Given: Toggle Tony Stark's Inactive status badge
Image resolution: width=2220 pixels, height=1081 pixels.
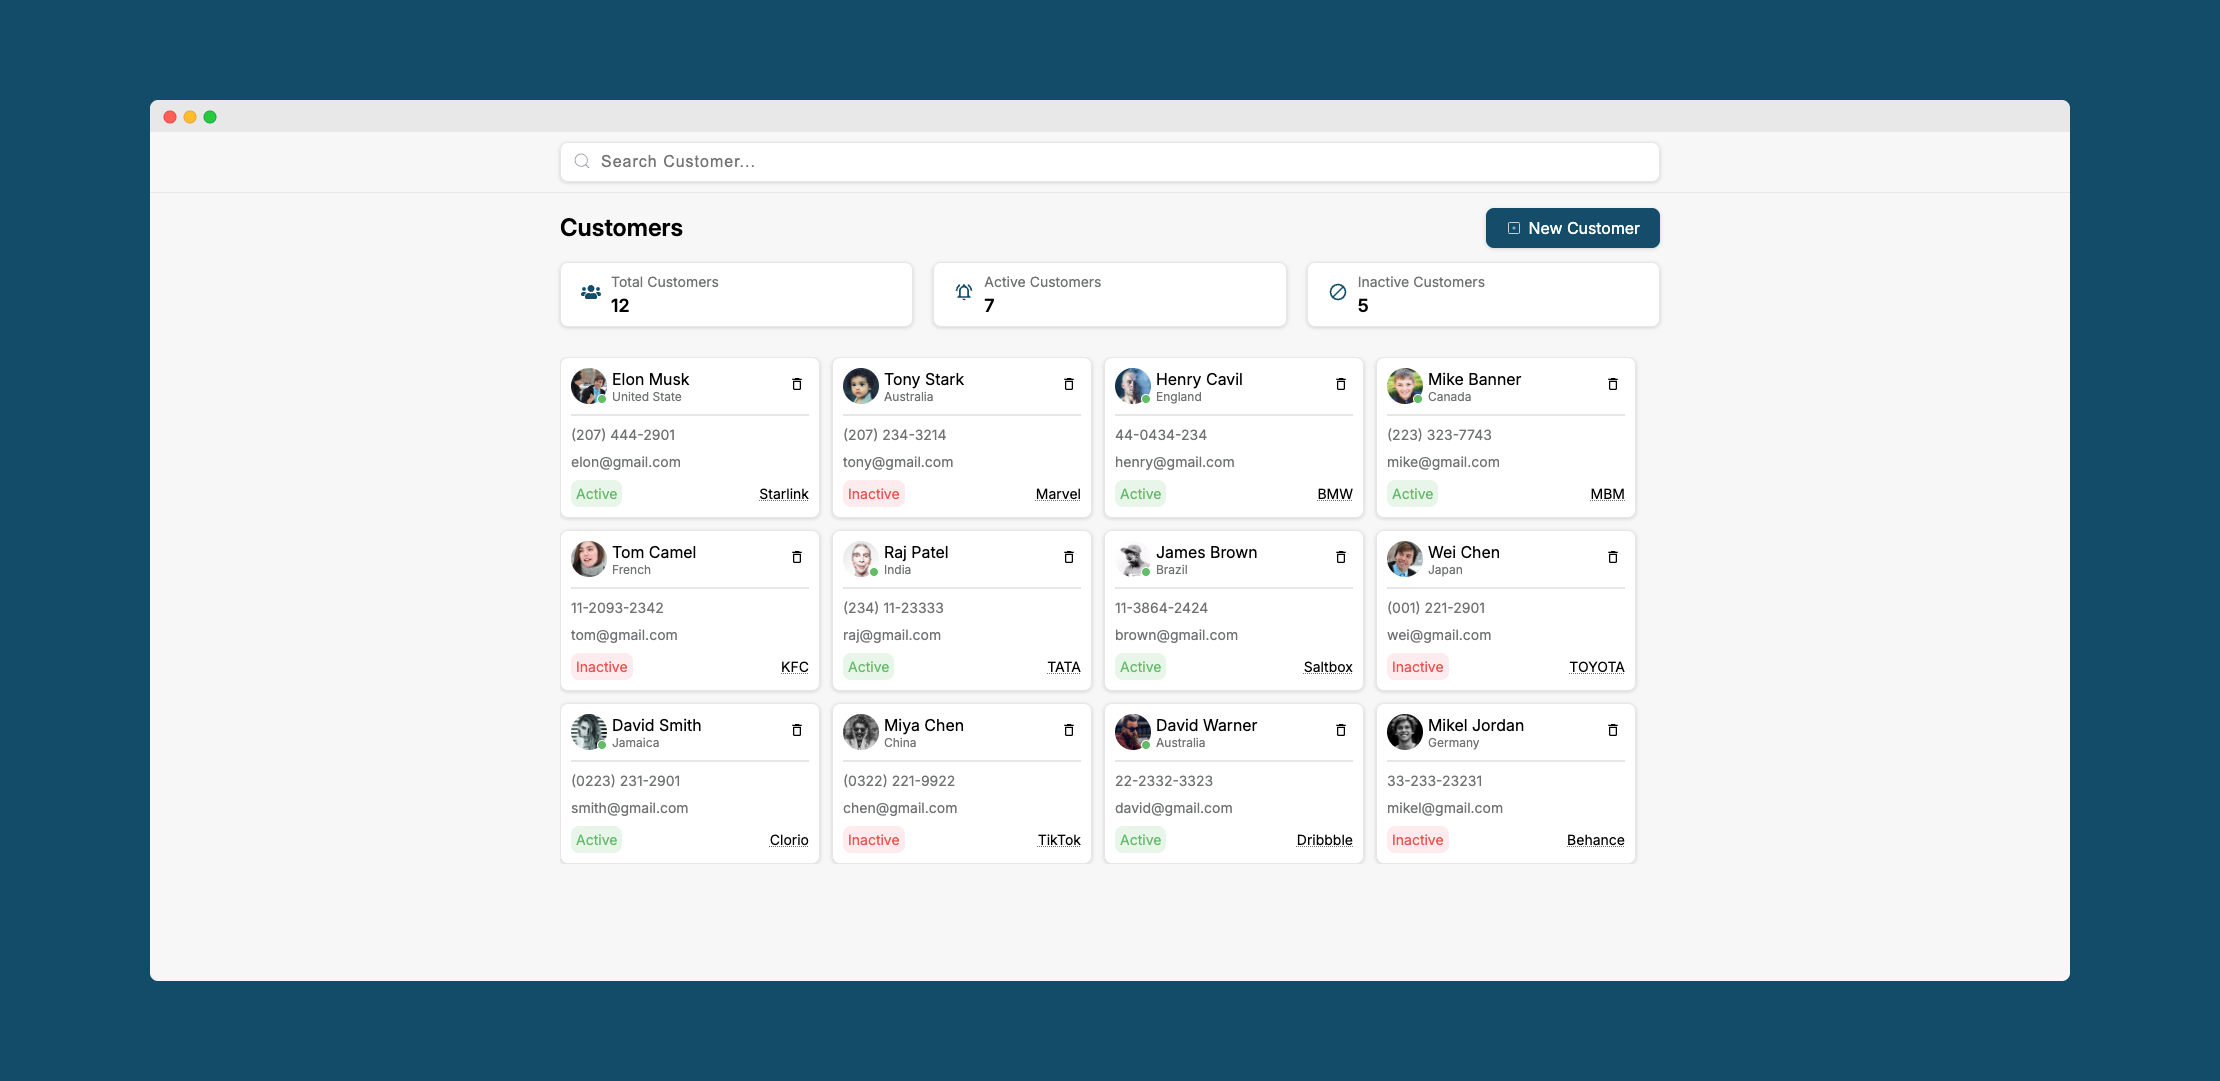Looking at the screenshot, I should (x=872, y=493).
